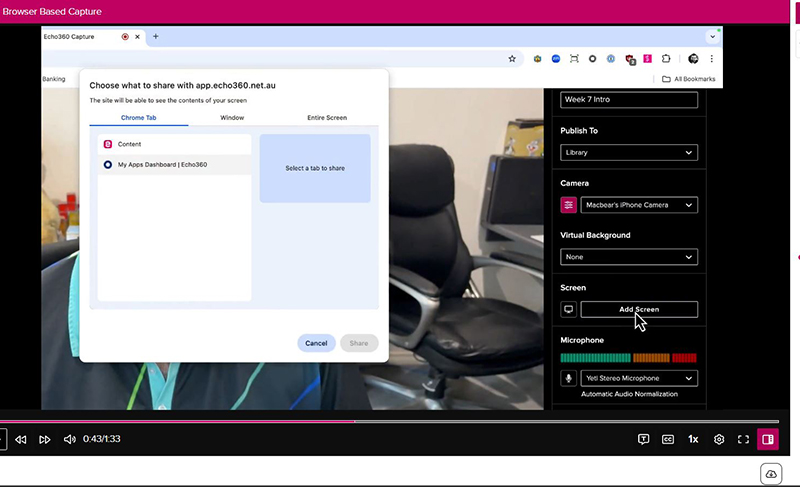
Task: Open player settings gear
Action: 719,439
